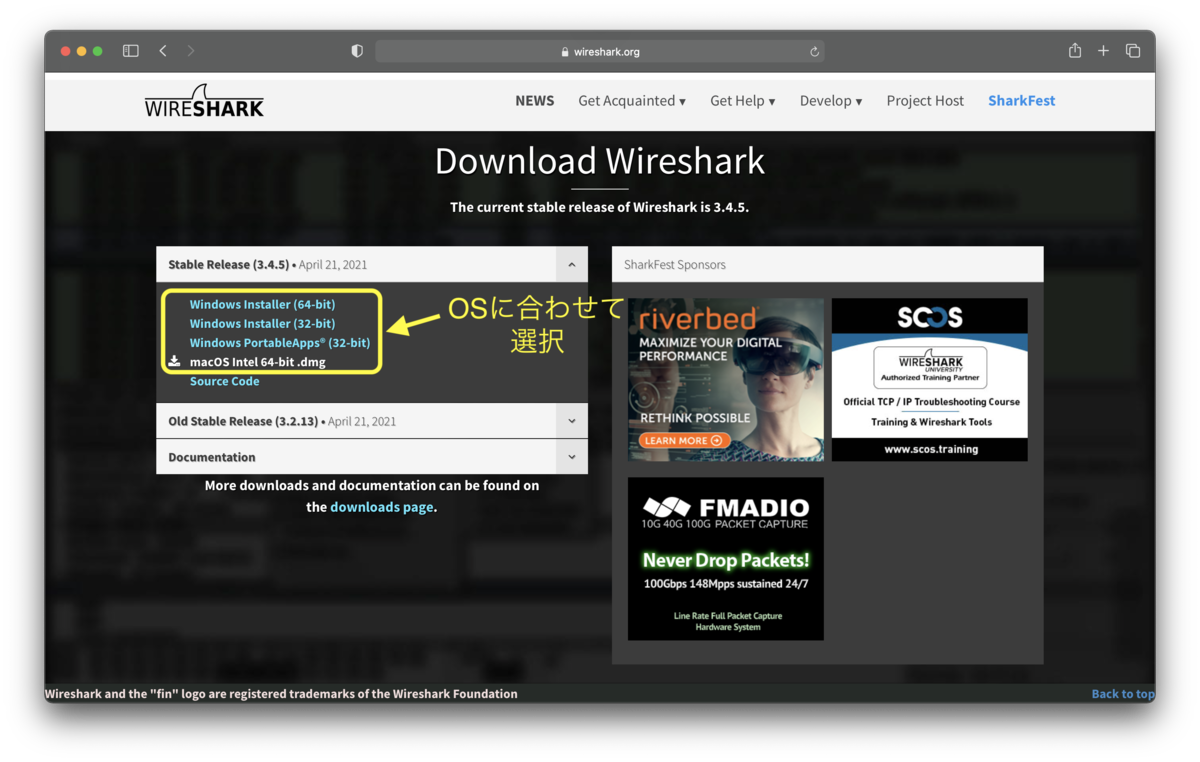Reload the page with the refresh icon
The height and width of the screenshot is (762, 1200).
tap(814, 52)
